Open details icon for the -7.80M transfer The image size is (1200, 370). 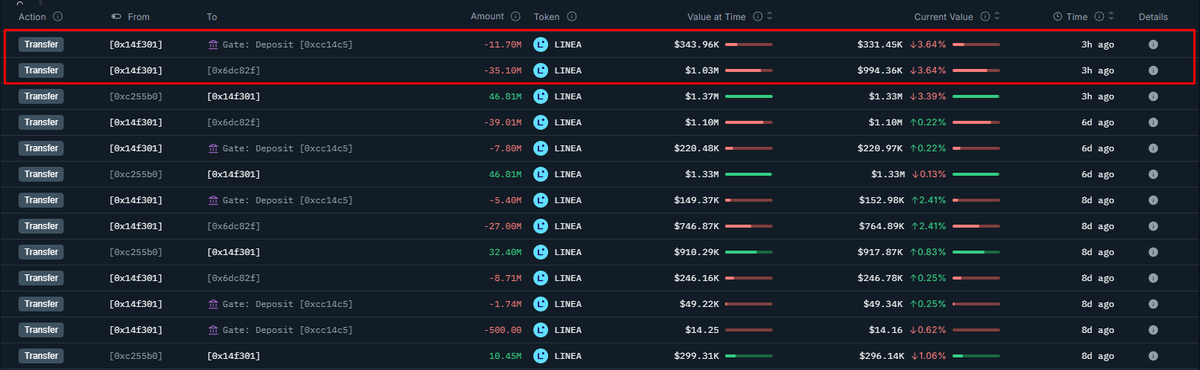[1153, 148]
